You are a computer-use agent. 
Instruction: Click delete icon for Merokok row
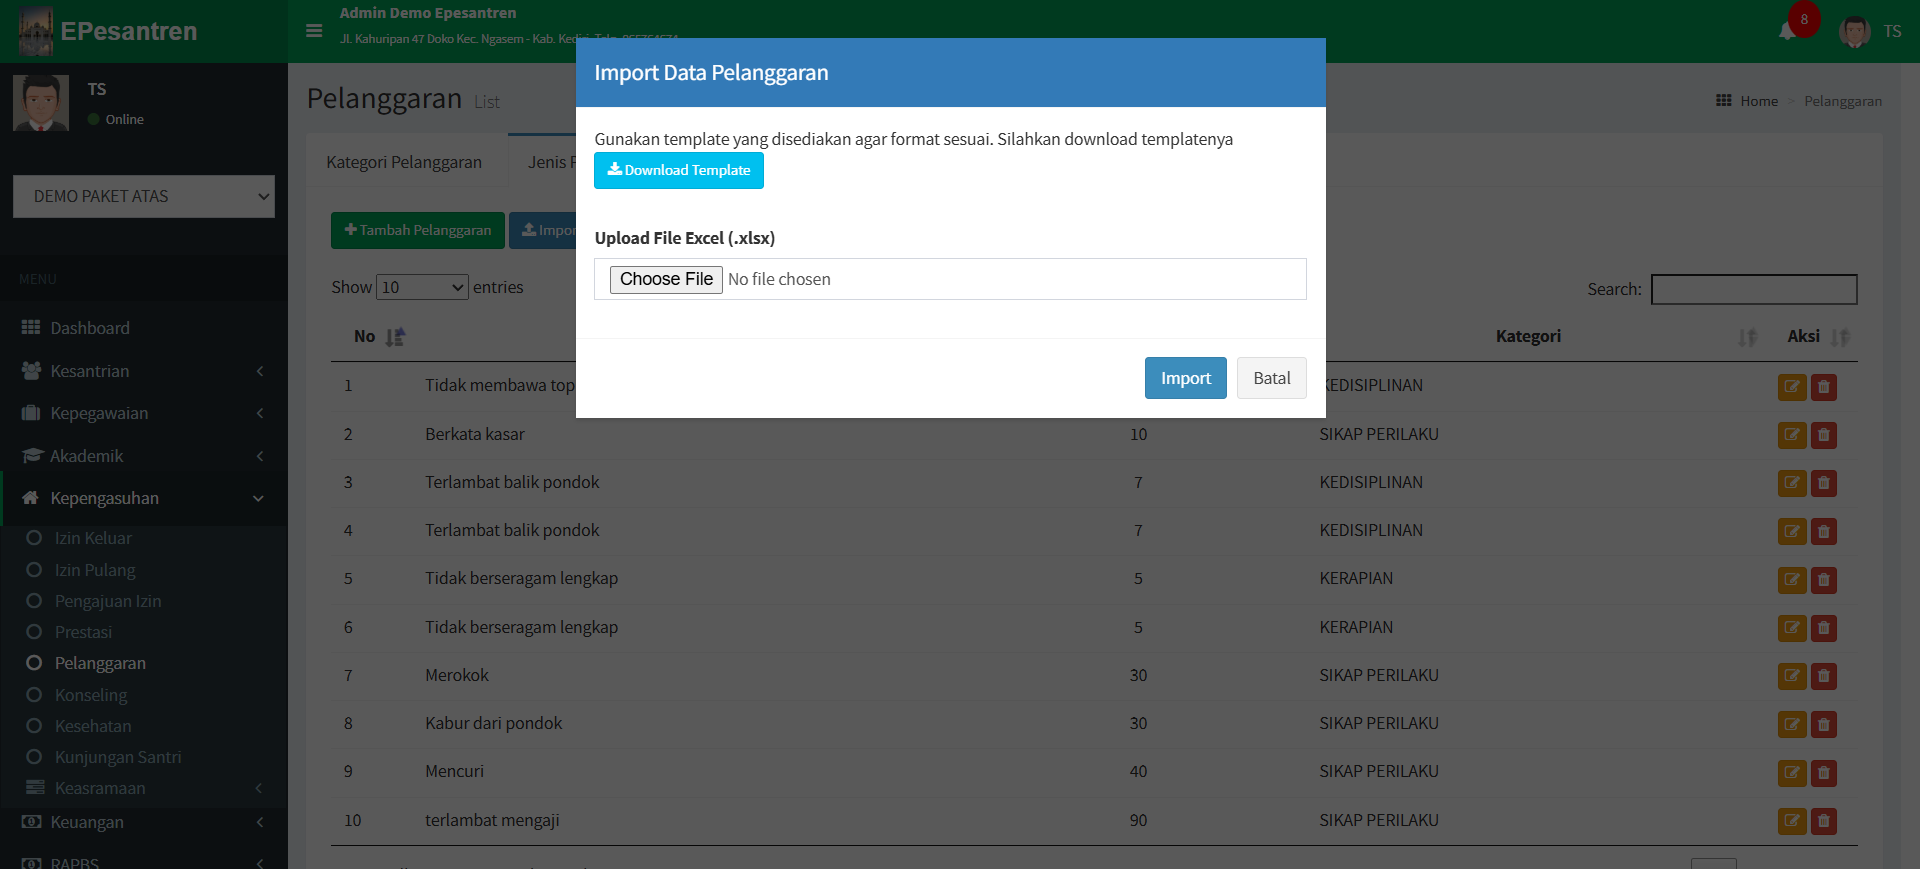(1823, 676)
